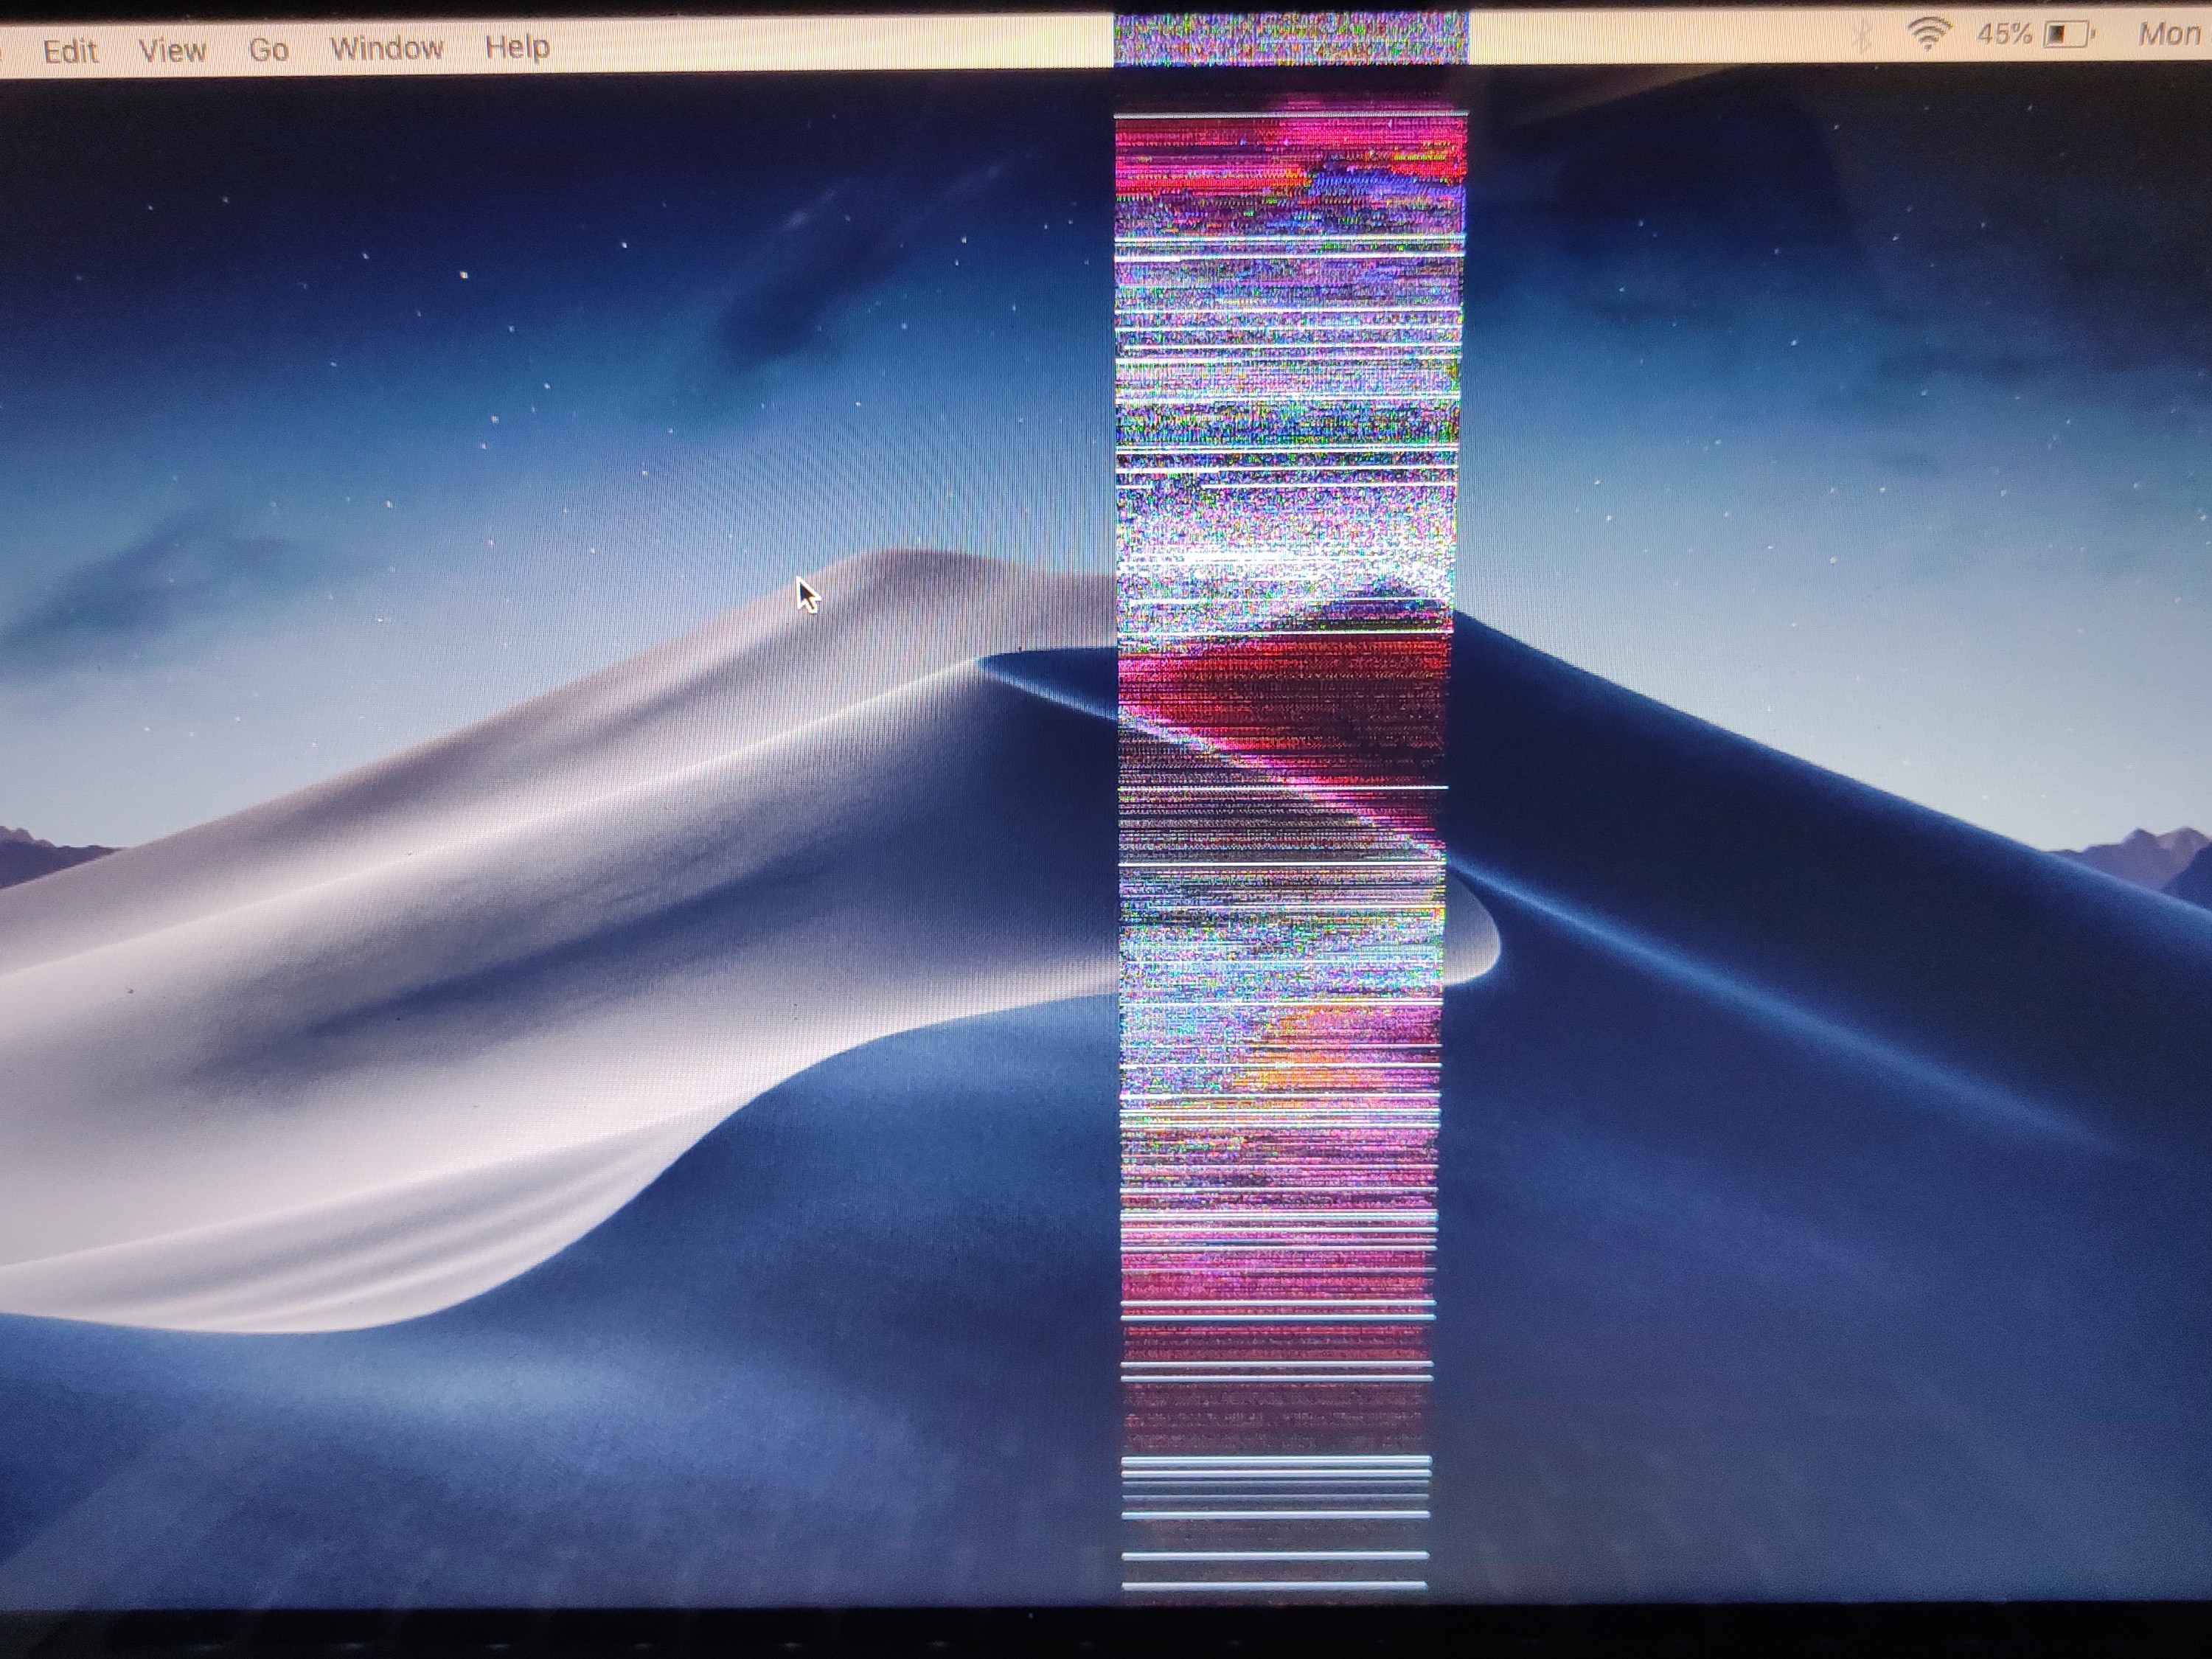Open the View menu

click(172, 49)
